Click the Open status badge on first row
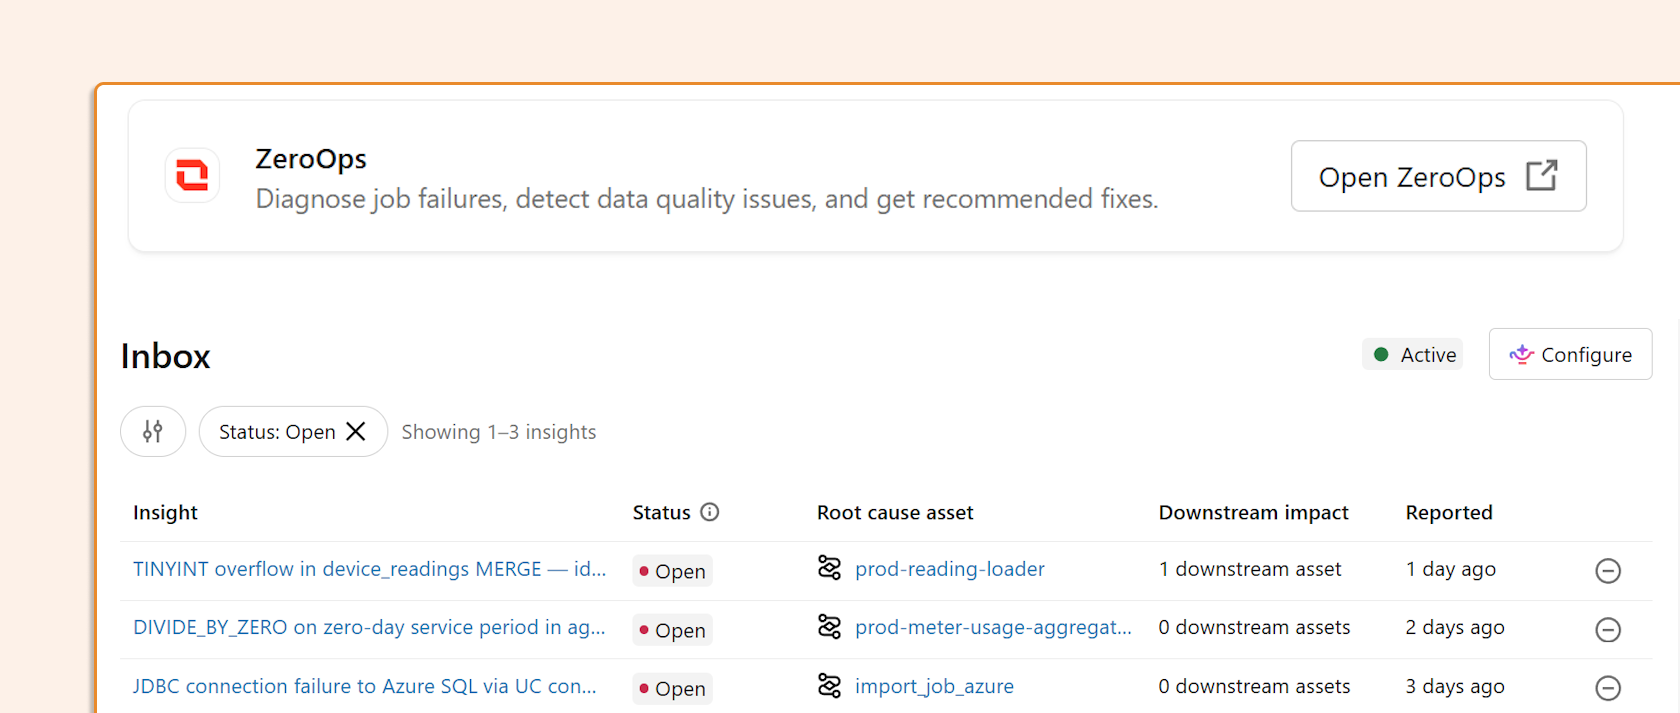Viewport: 1680px width, 713px height. (x=672, y=571)
